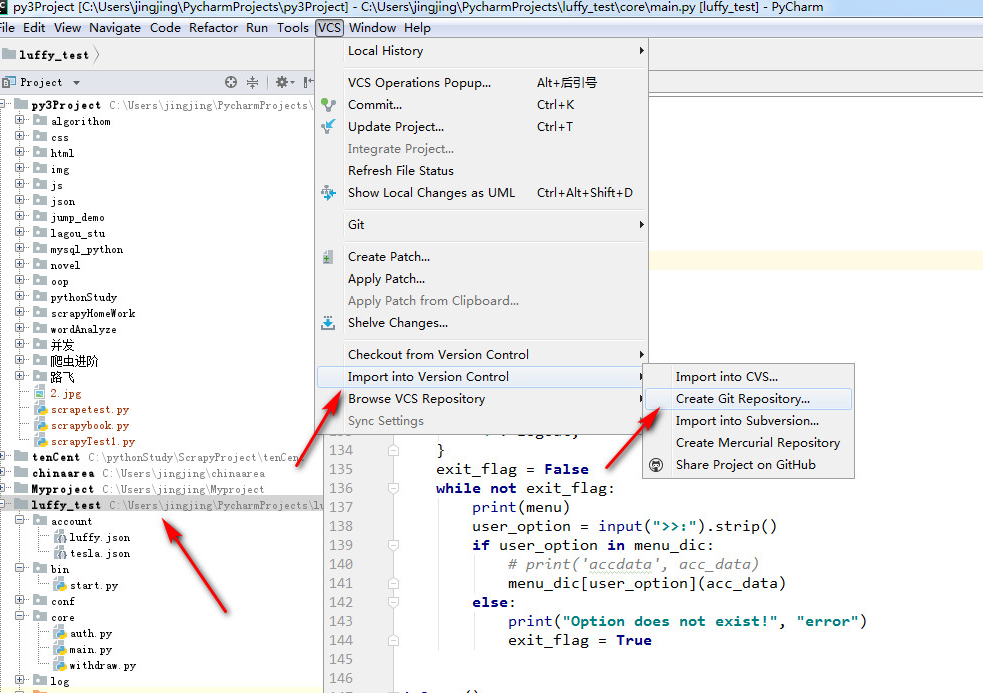
Task: Toggle code fold marker on line 142
Action: (x=393, y=602)
